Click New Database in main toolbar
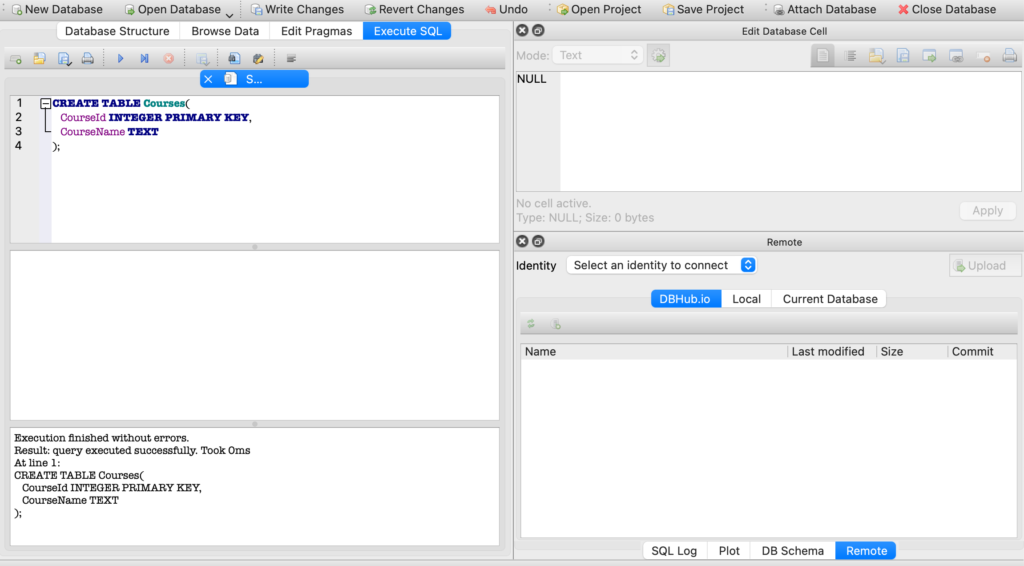1024x566 pixels. coord(57,10)
